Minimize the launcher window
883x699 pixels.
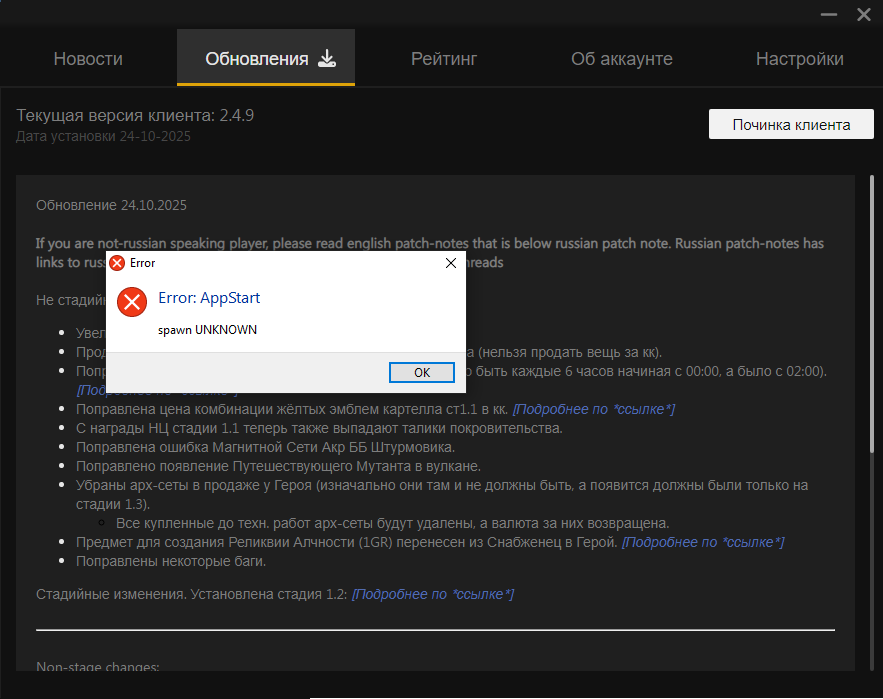click(828, 15)
